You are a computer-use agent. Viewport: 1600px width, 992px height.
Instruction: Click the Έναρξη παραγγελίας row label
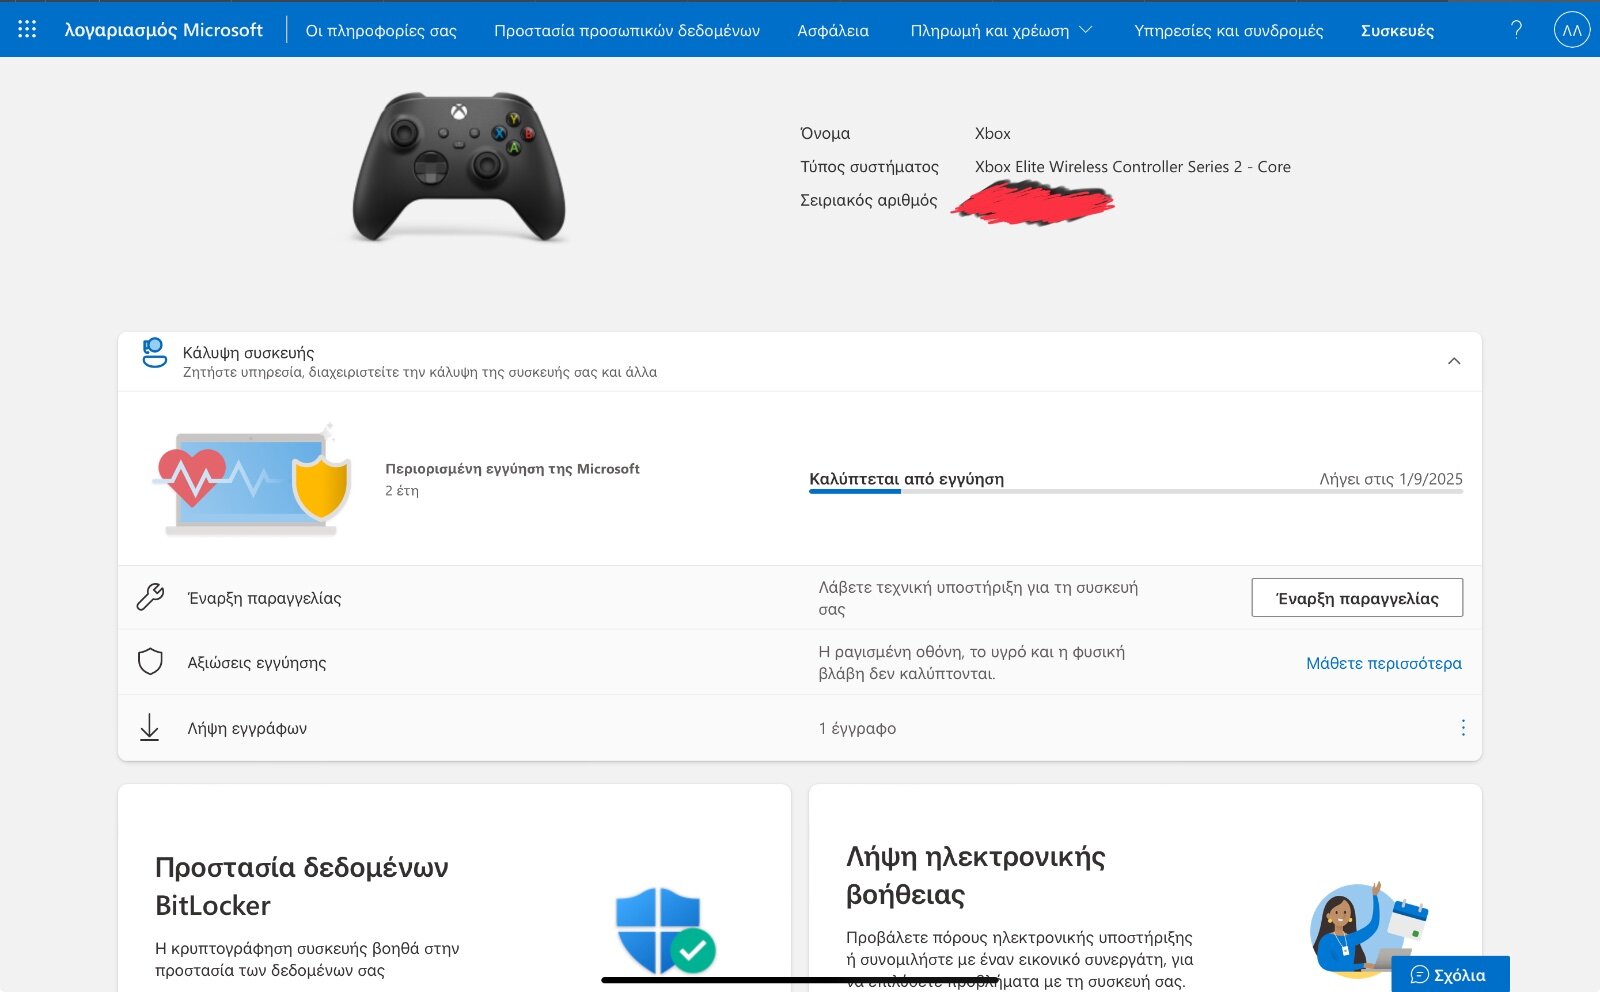264,598
